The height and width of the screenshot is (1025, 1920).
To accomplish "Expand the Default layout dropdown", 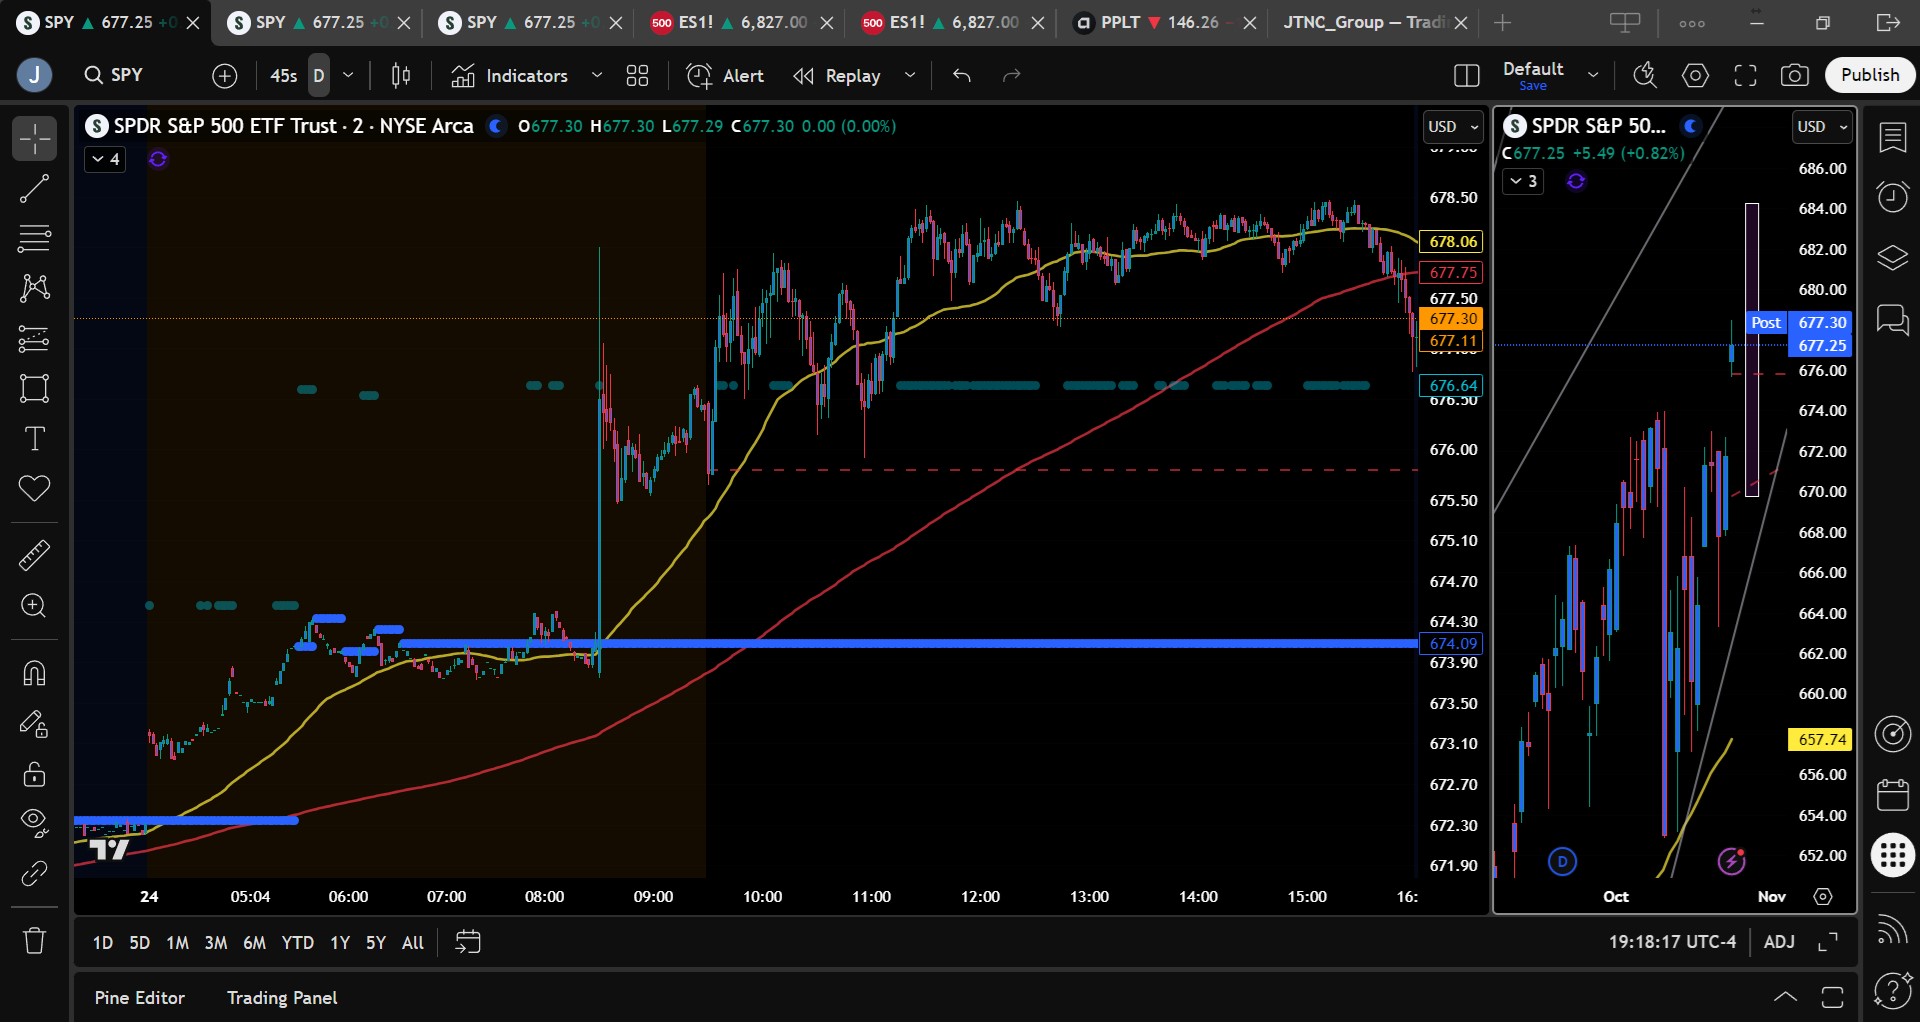I will pyautogui.click(x=1593, y=75).
